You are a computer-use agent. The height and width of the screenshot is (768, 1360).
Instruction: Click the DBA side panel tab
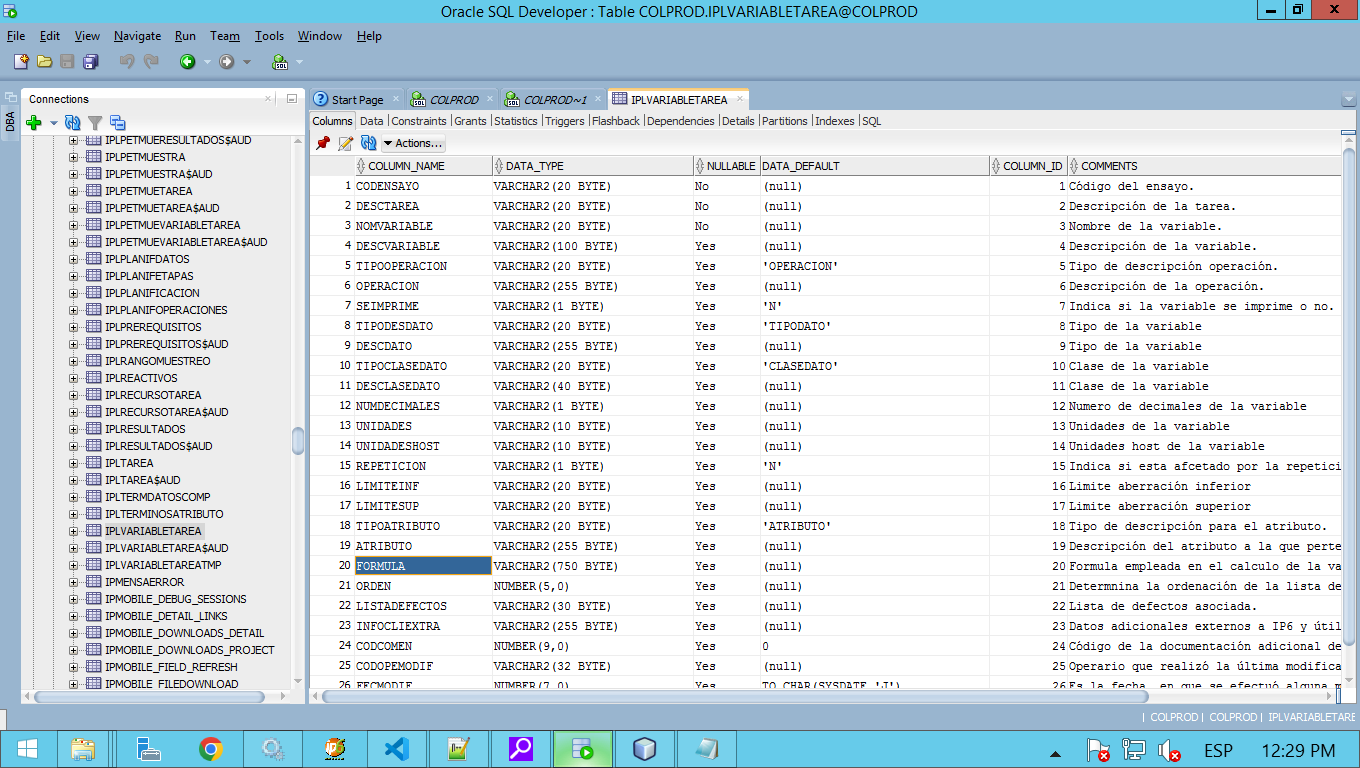click(x=10, y=121)
